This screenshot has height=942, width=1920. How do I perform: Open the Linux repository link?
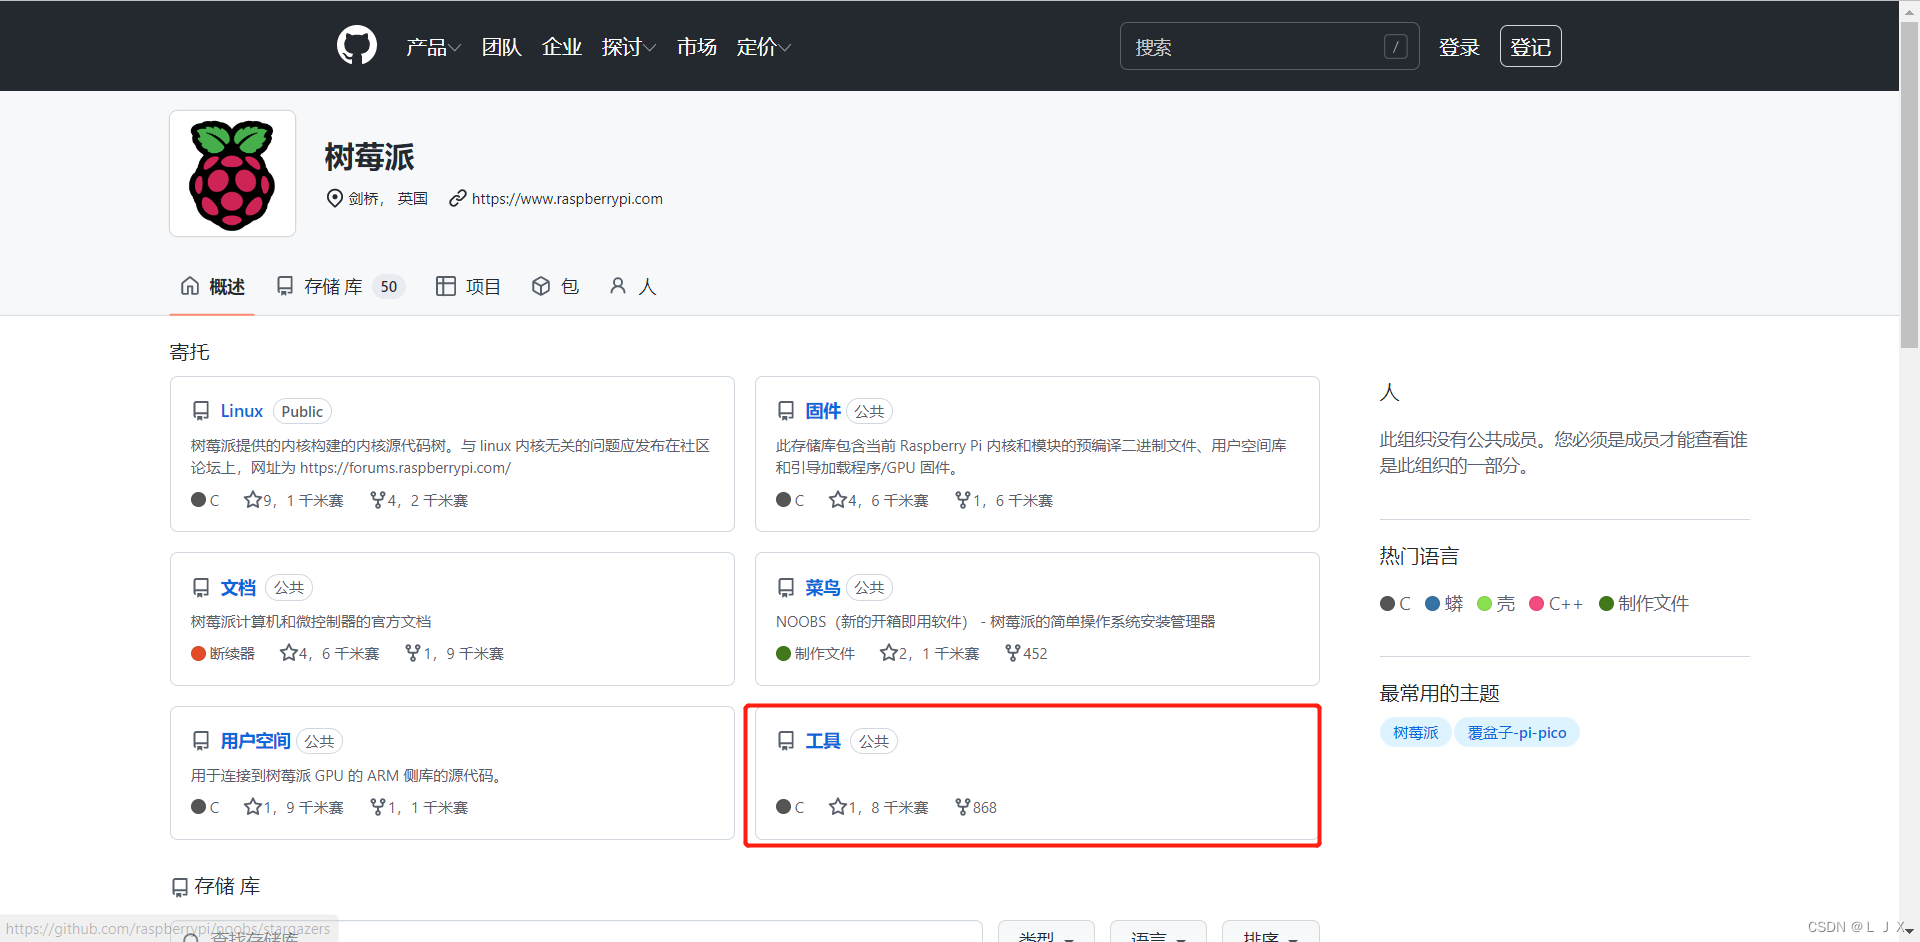coord(242,411)
